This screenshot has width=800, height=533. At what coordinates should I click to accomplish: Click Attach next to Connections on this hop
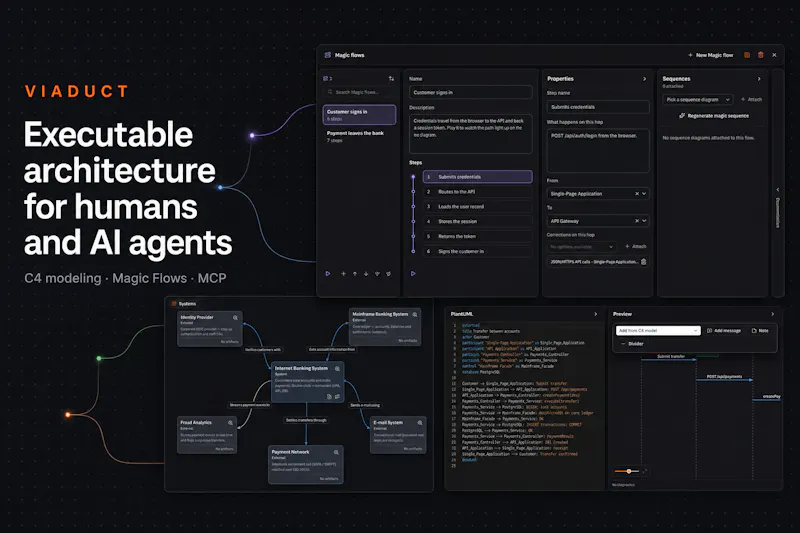click(x=636, y=246)
